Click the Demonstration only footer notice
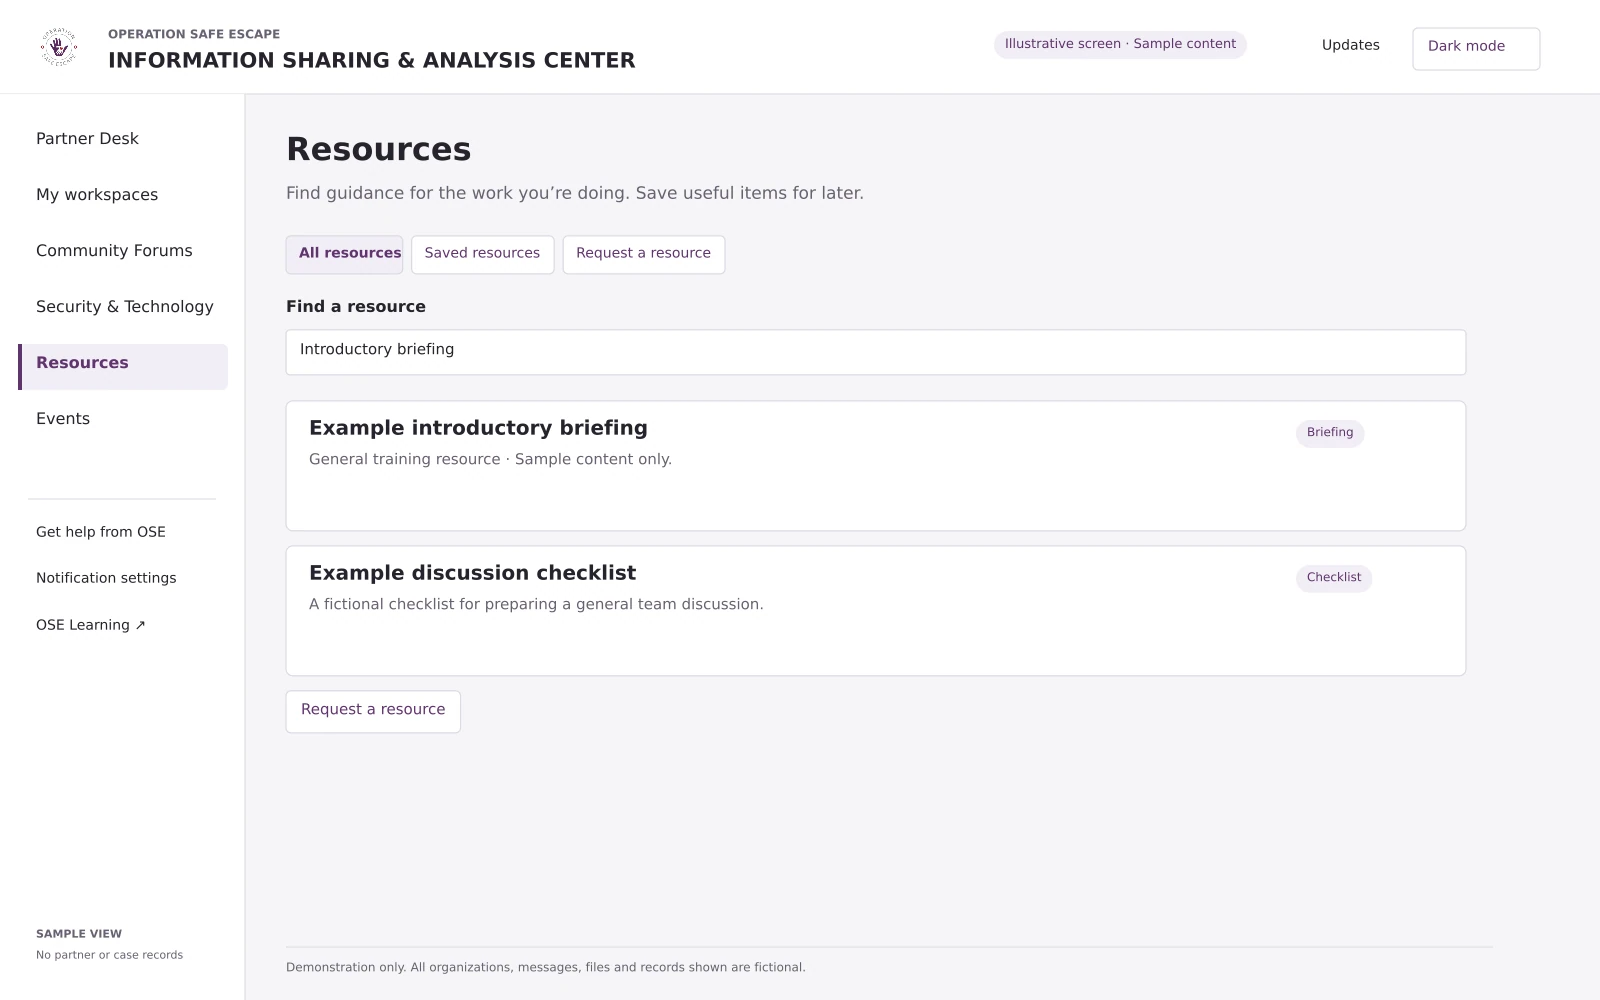 [546, 967]
